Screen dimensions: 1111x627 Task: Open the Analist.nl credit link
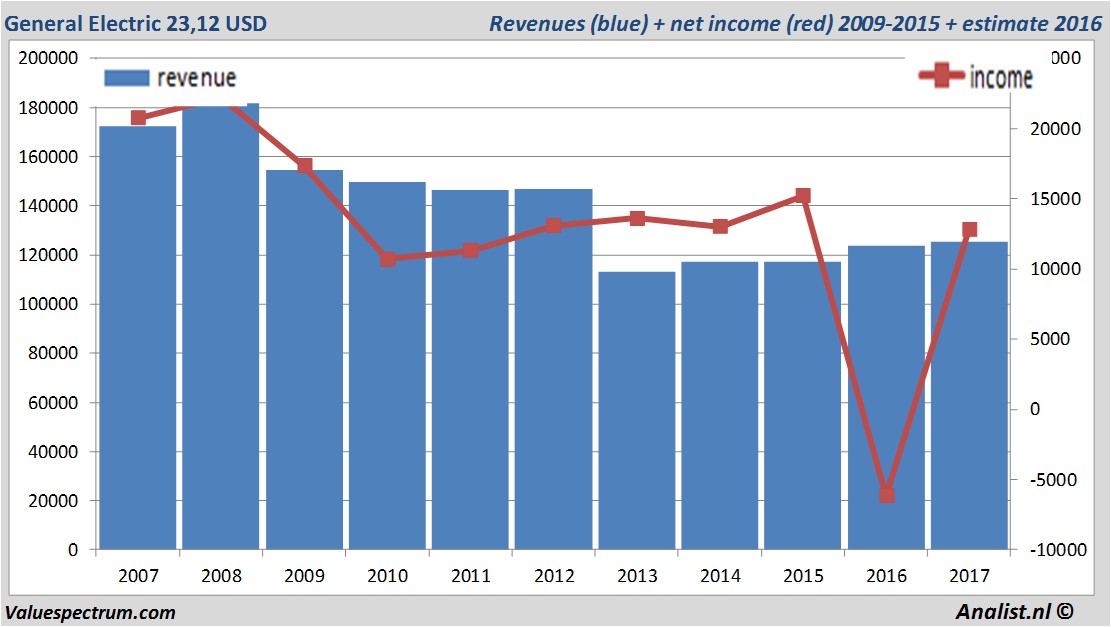[1014, 611]
